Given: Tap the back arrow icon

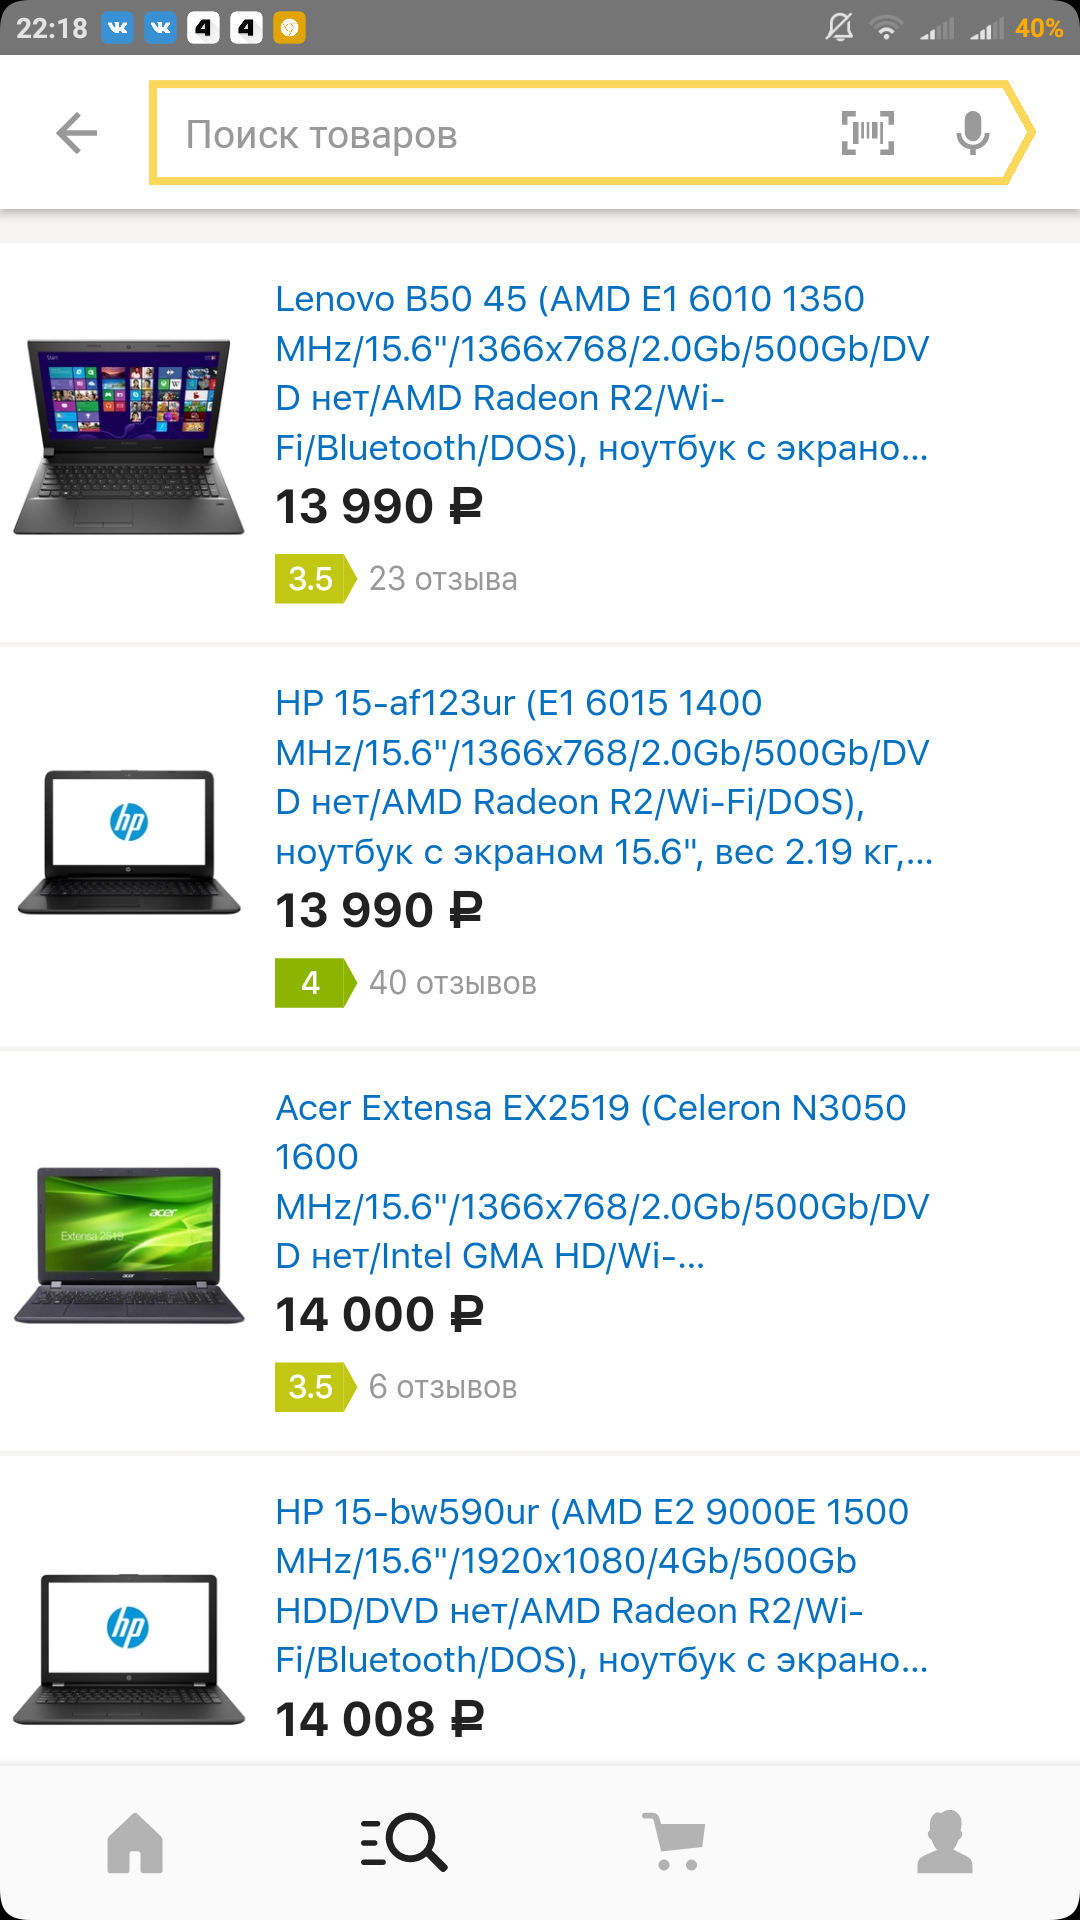Looking at the screenshot, I should coord(77,133).
